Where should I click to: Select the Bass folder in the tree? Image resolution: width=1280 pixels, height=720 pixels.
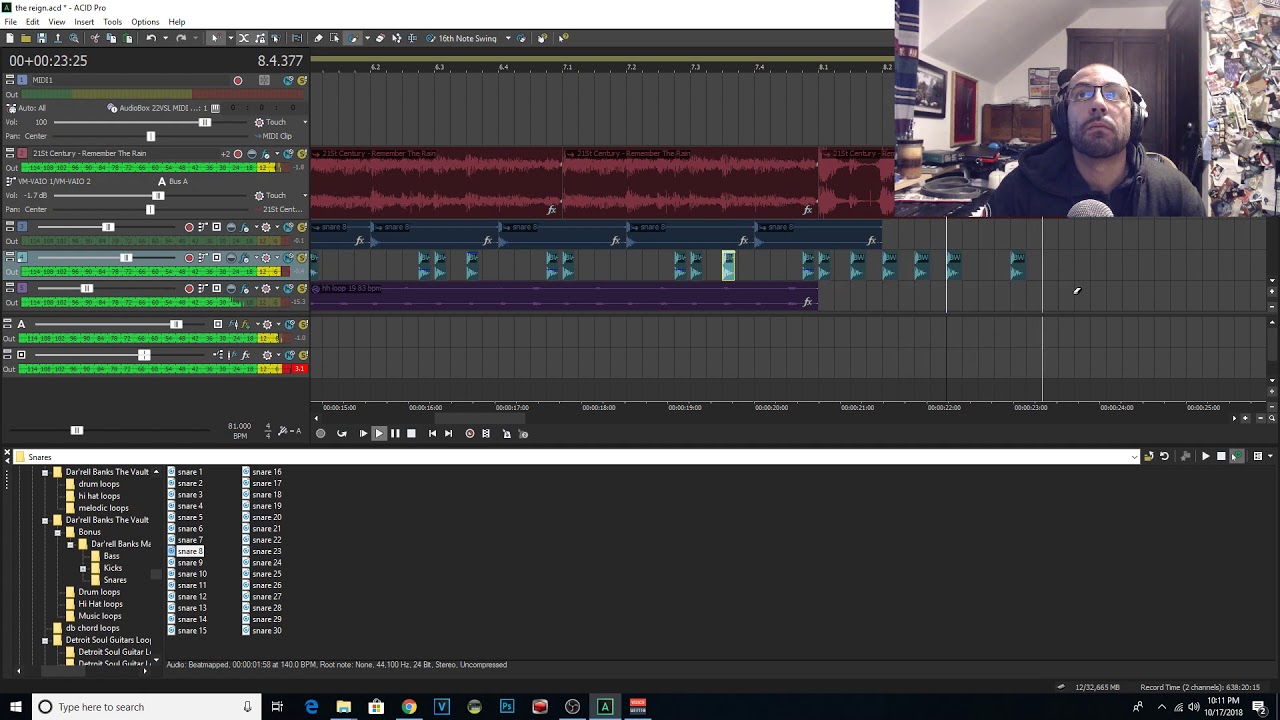pos(111,556)
